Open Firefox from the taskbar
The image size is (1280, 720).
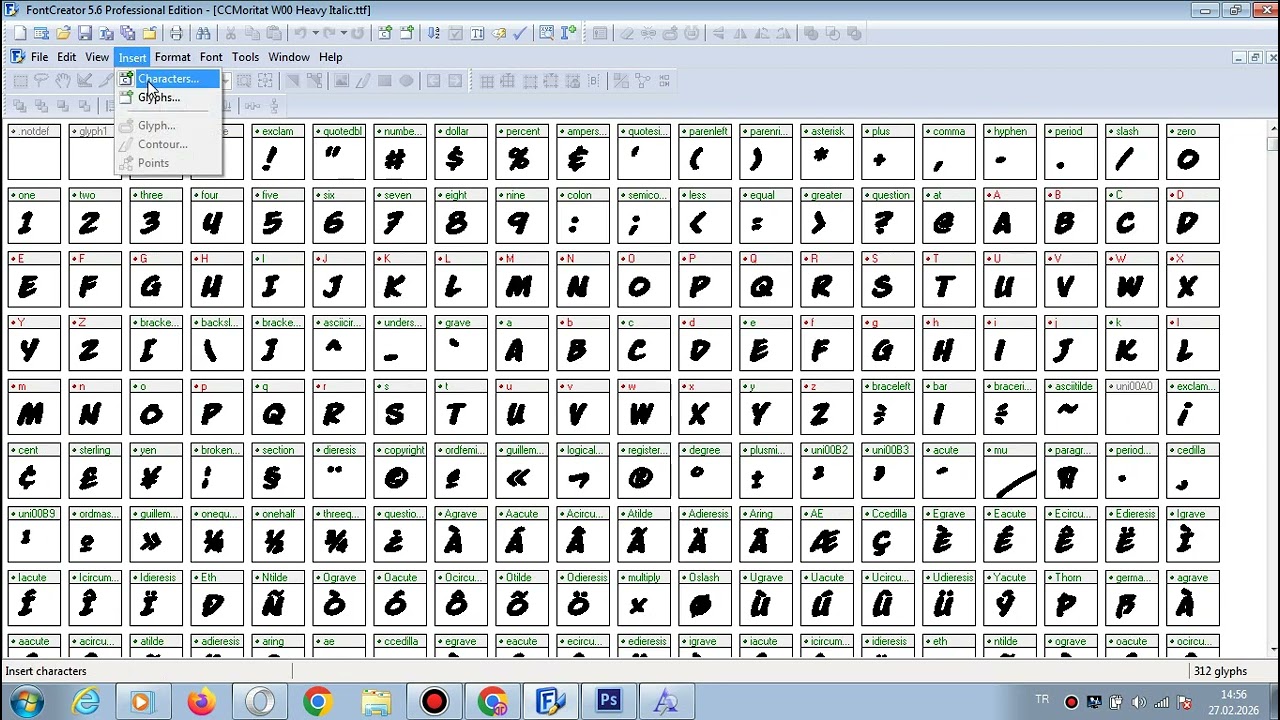[201, 701]
